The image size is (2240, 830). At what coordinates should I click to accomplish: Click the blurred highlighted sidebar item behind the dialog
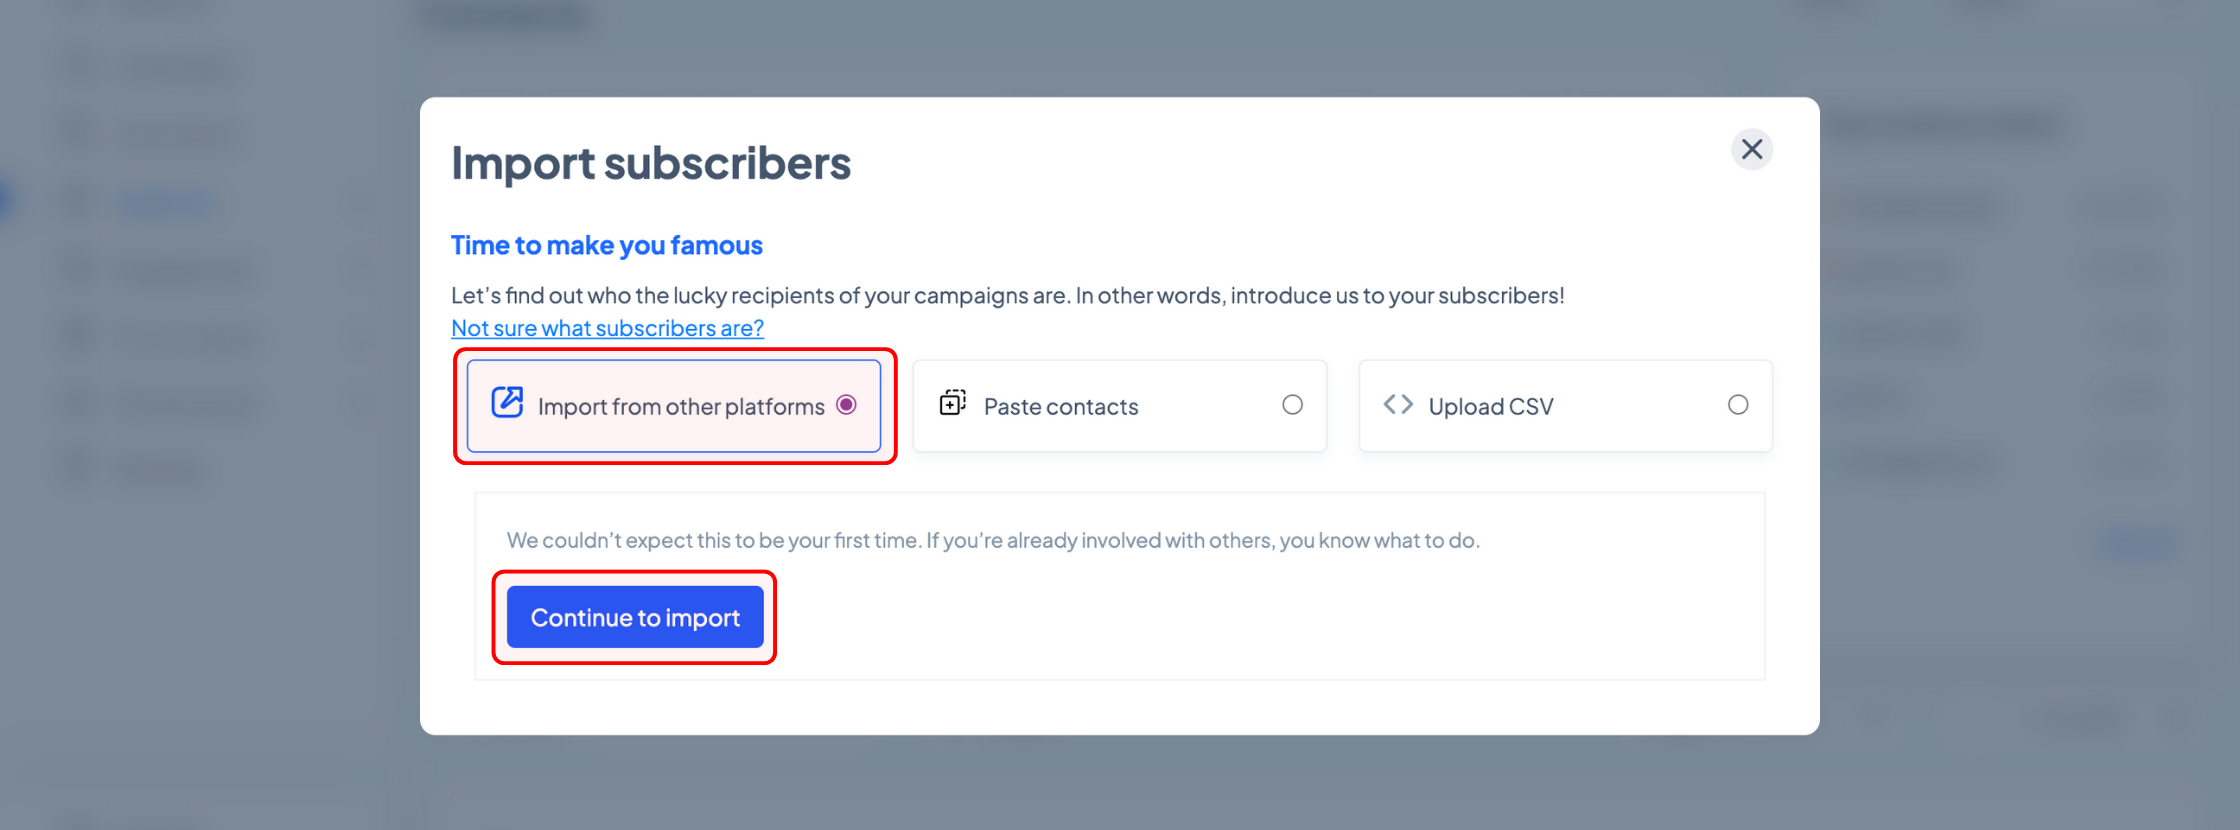[165, 203]
